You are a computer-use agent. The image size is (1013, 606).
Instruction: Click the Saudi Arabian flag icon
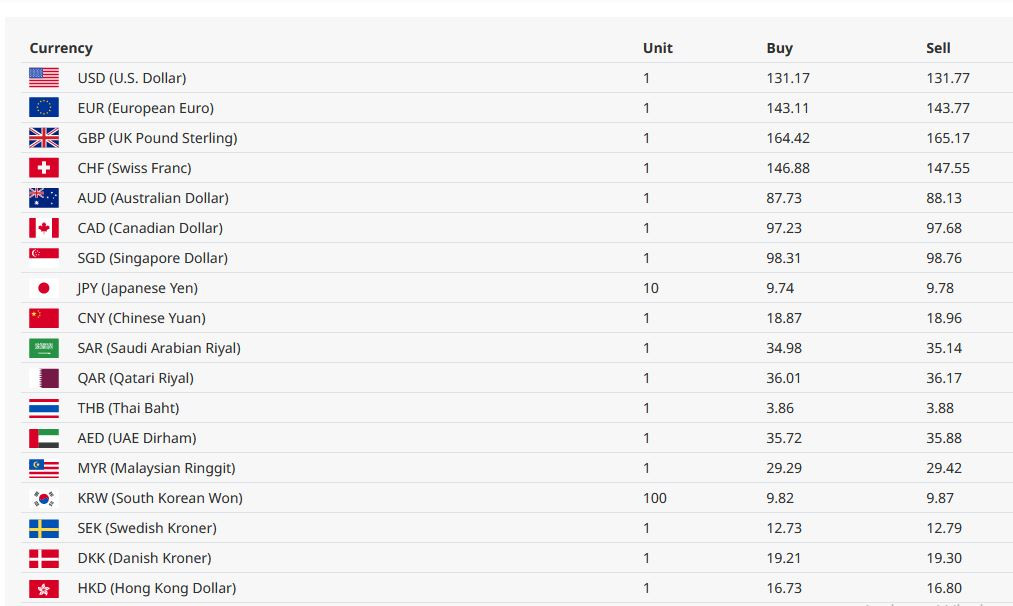[44, 348]
